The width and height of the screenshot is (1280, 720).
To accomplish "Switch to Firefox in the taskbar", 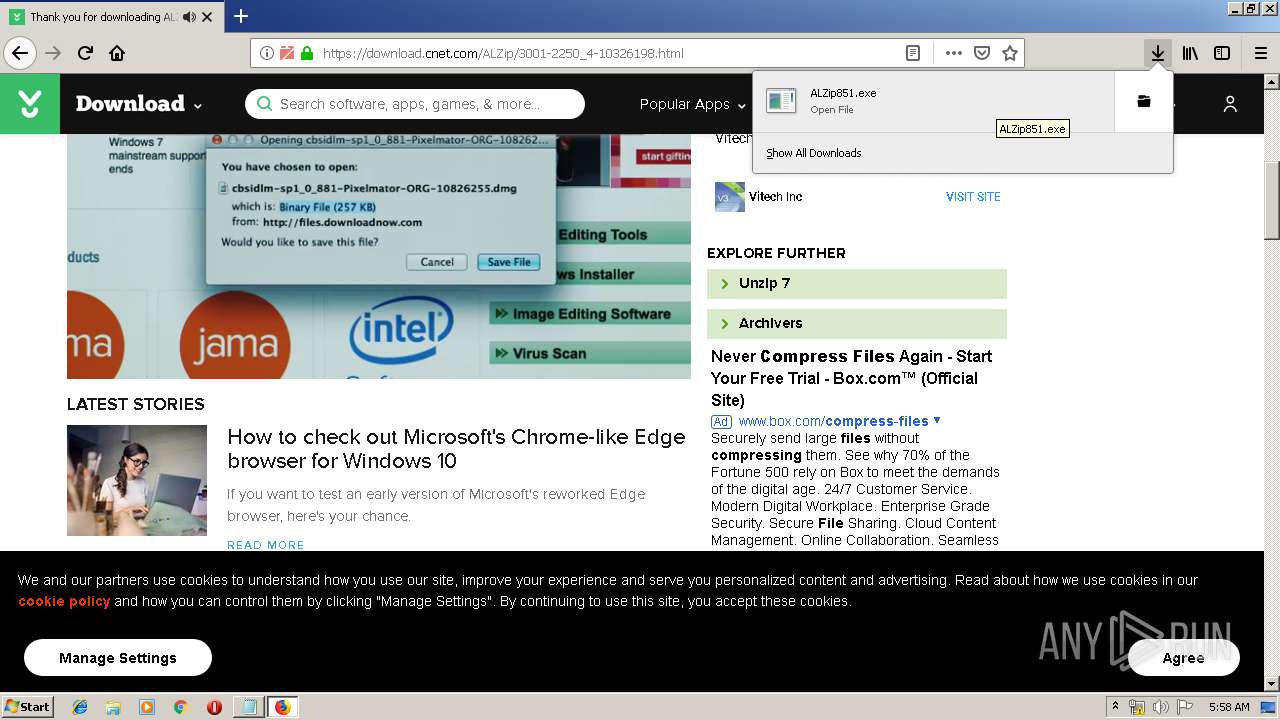I will click(282, 707).
